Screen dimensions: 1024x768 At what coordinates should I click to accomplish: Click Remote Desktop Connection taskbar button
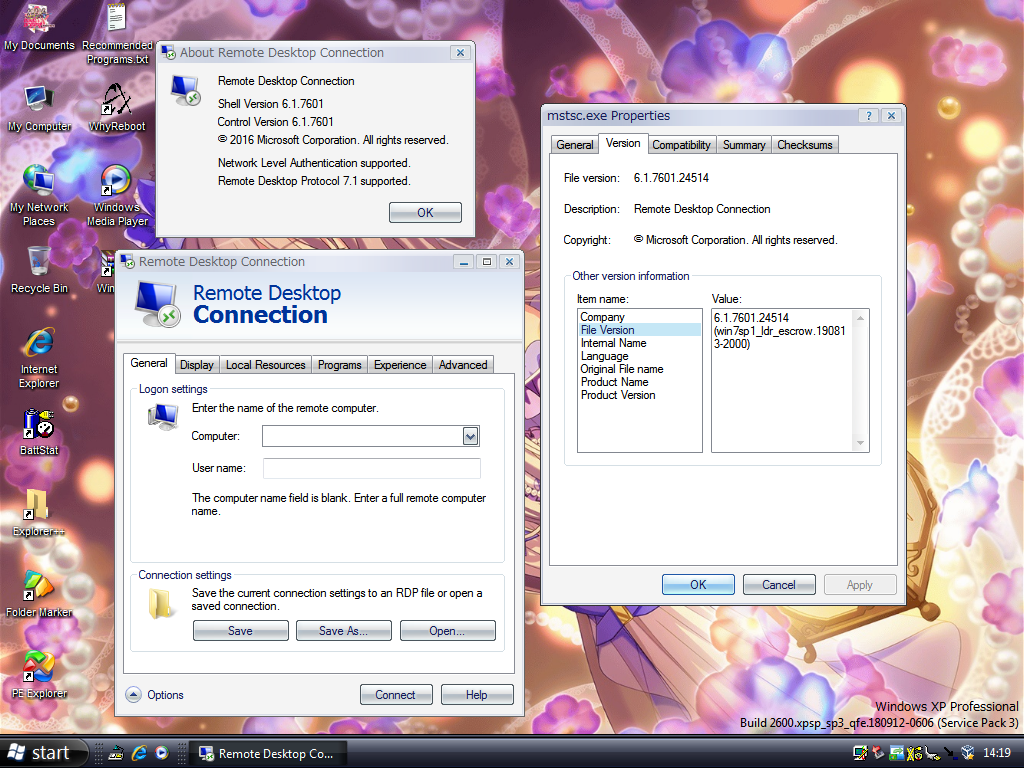point(269,753)
